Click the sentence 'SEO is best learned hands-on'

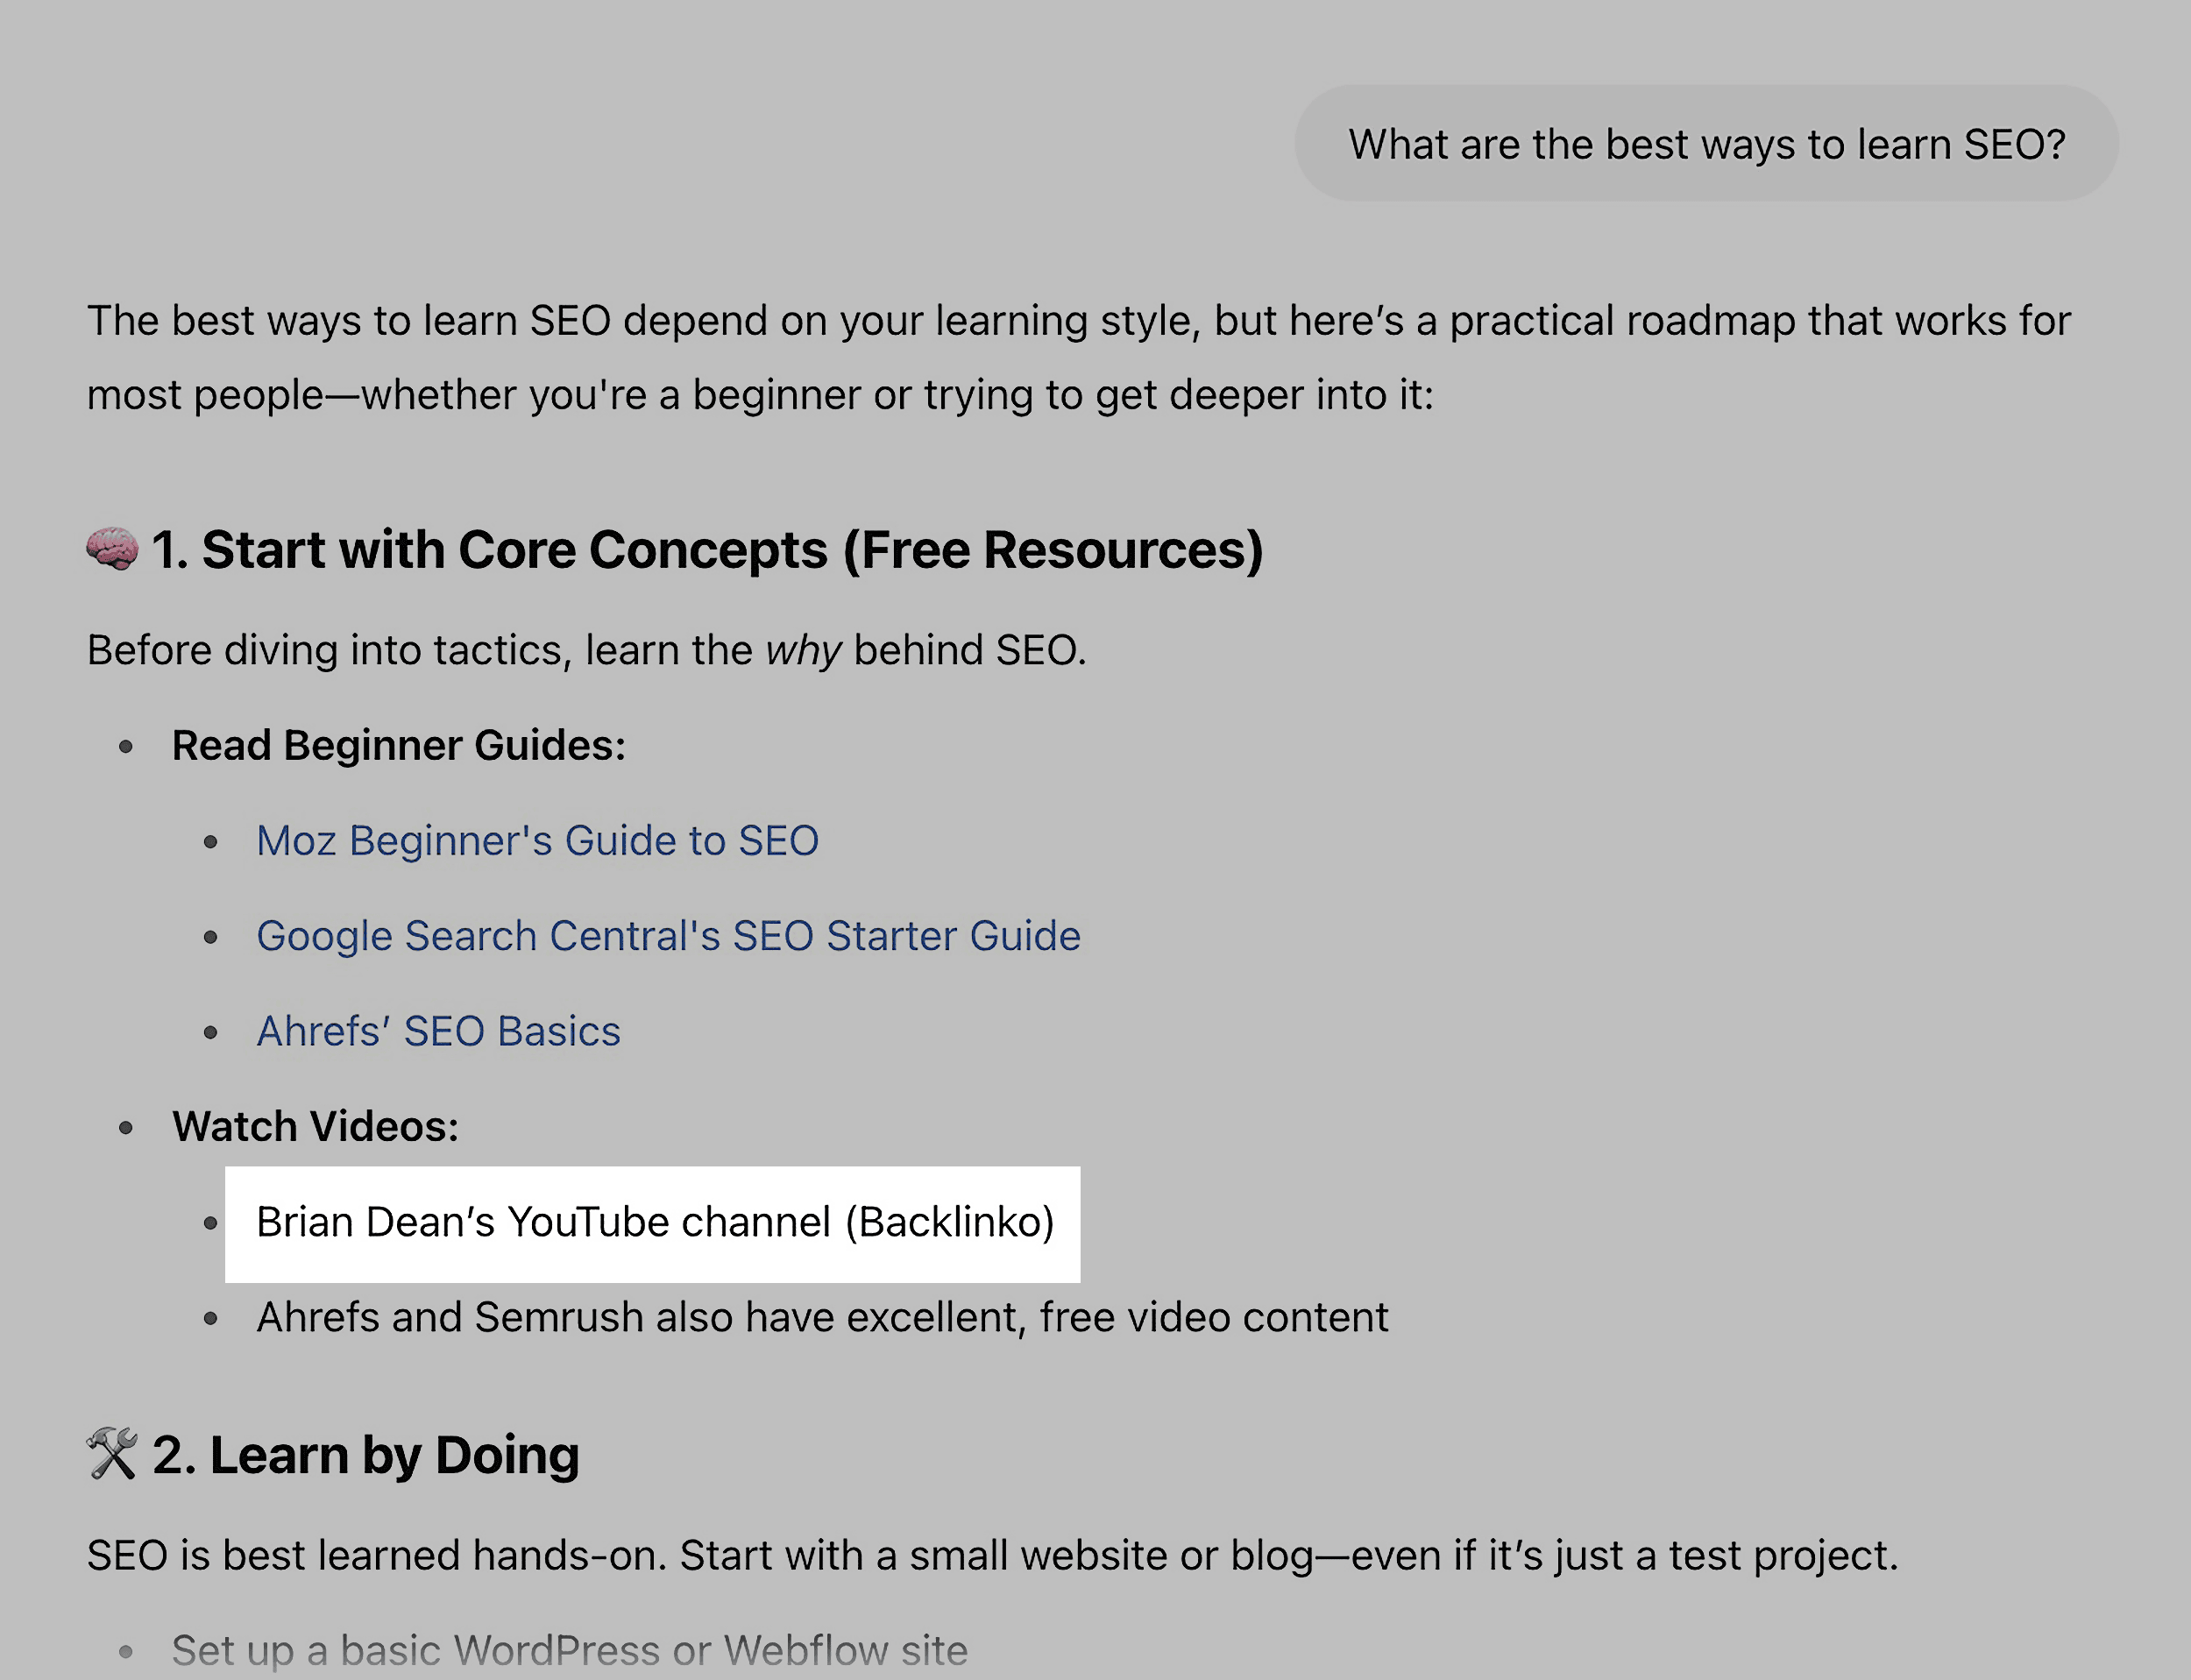[x=992, y=1556]
